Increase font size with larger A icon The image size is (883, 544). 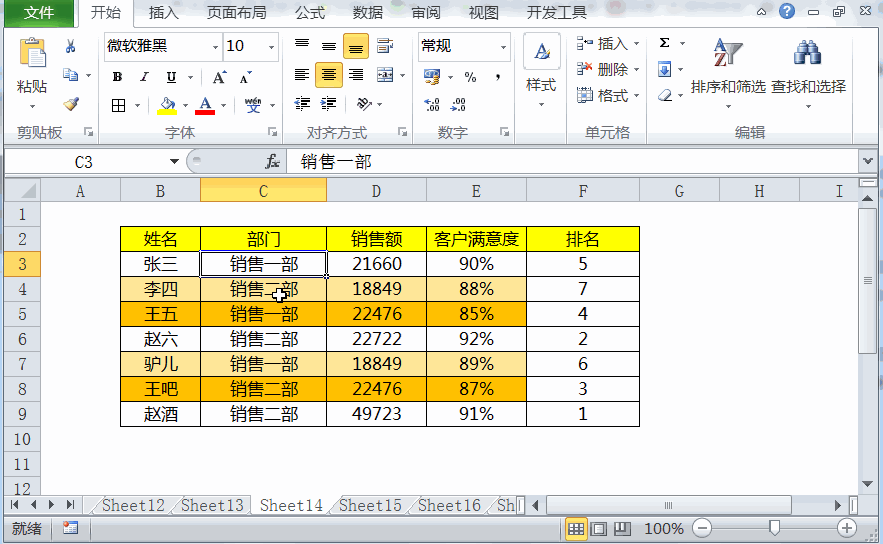click(x=219, y=77)
